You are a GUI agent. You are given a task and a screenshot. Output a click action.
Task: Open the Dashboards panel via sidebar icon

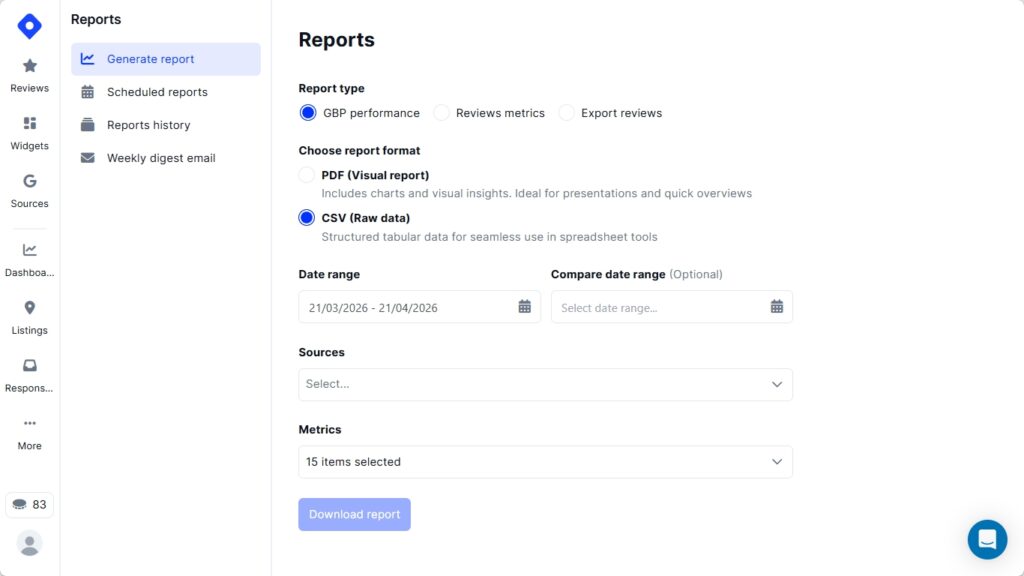(x=29, y=250)
